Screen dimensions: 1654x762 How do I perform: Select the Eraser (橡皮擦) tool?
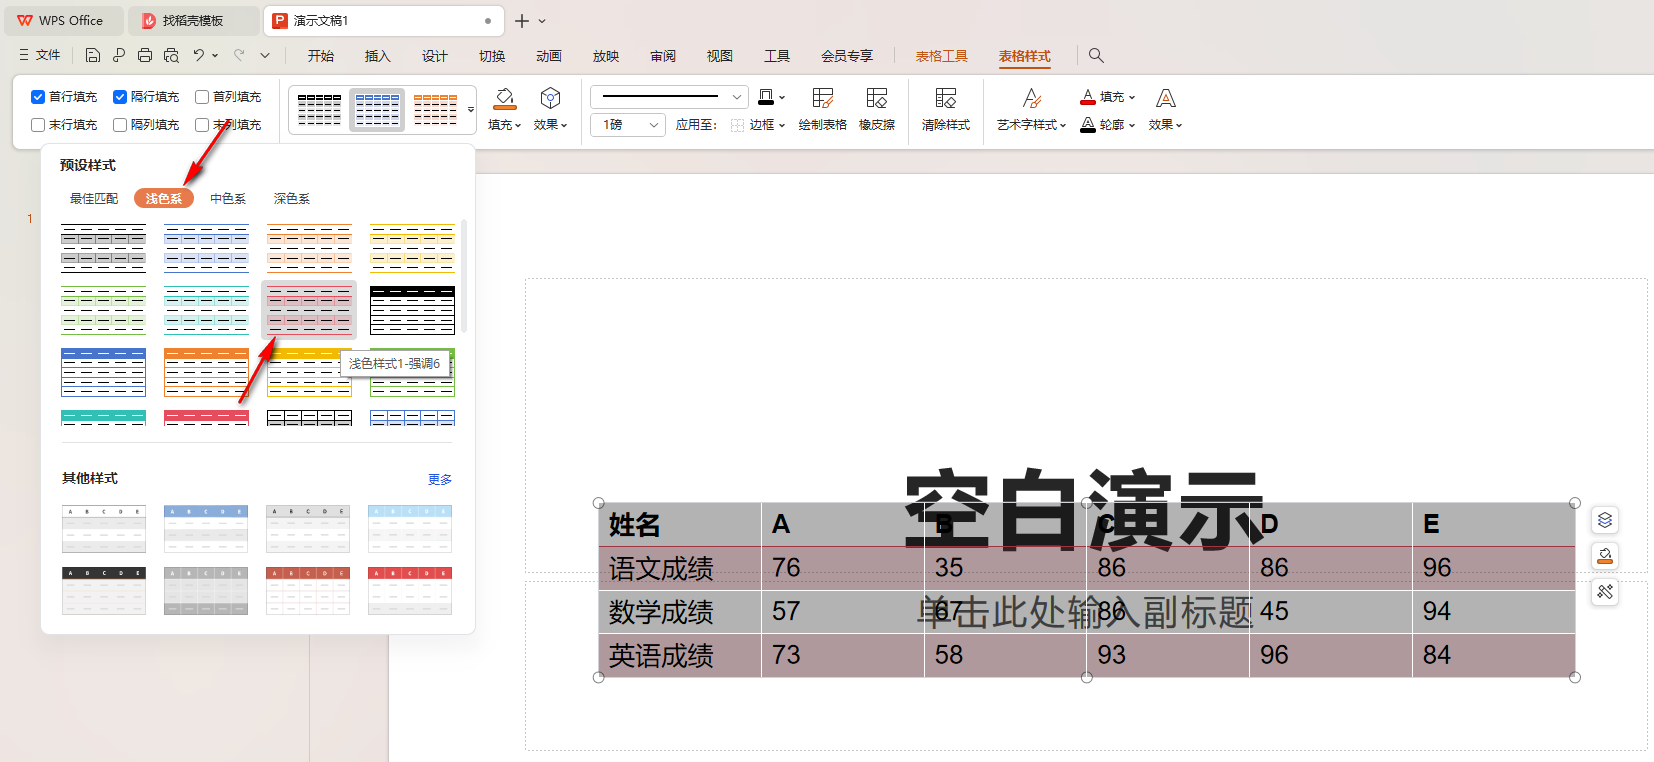tap(876, 99)
